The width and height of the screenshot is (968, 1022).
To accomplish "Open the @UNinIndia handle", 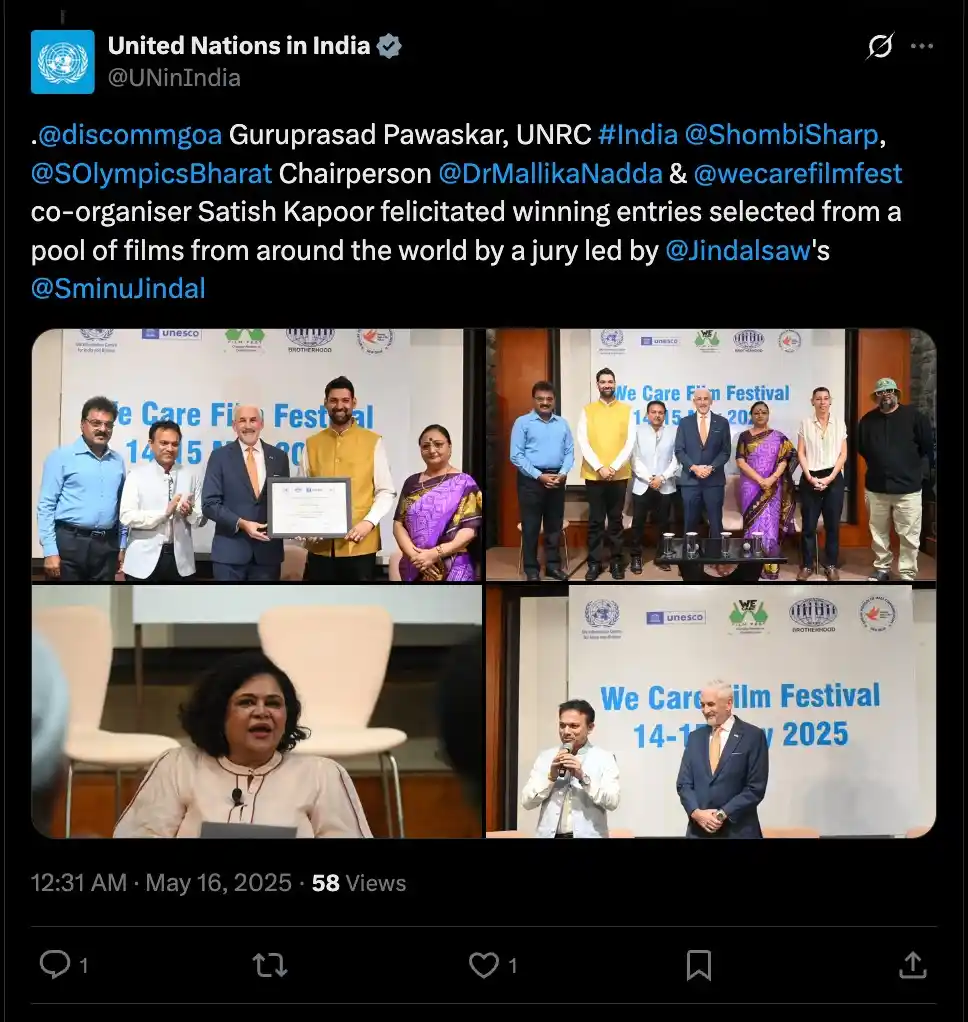I will tap(174, 78).
